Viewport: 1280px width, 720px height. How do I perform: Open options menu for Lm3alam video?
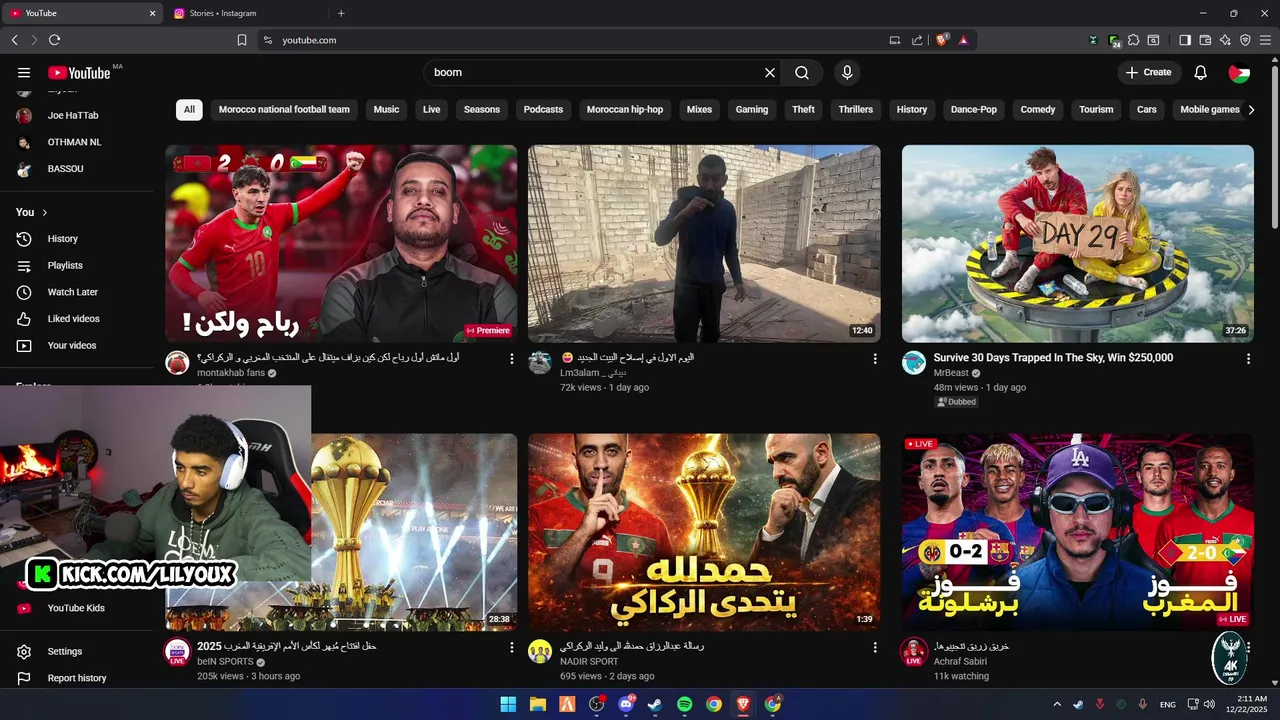point(875,359)
